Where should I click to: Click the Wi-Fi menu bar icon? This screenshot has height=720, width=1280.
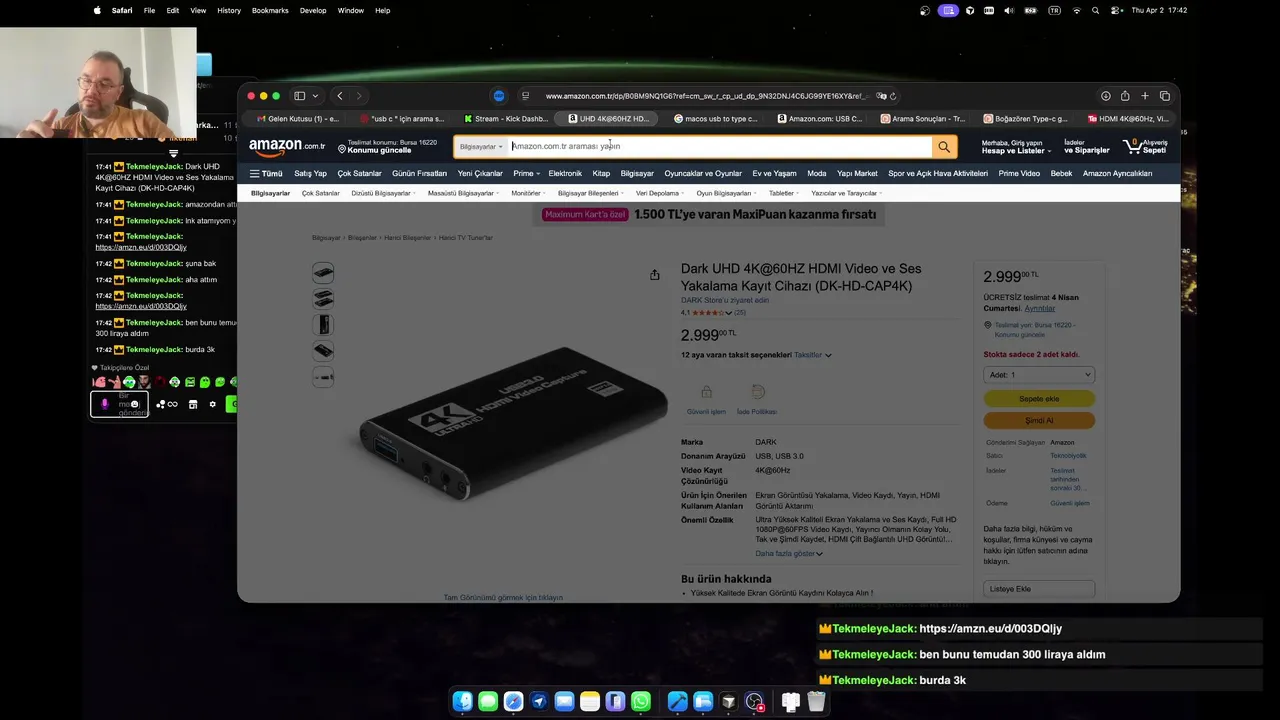click(x=1076, y=10)
